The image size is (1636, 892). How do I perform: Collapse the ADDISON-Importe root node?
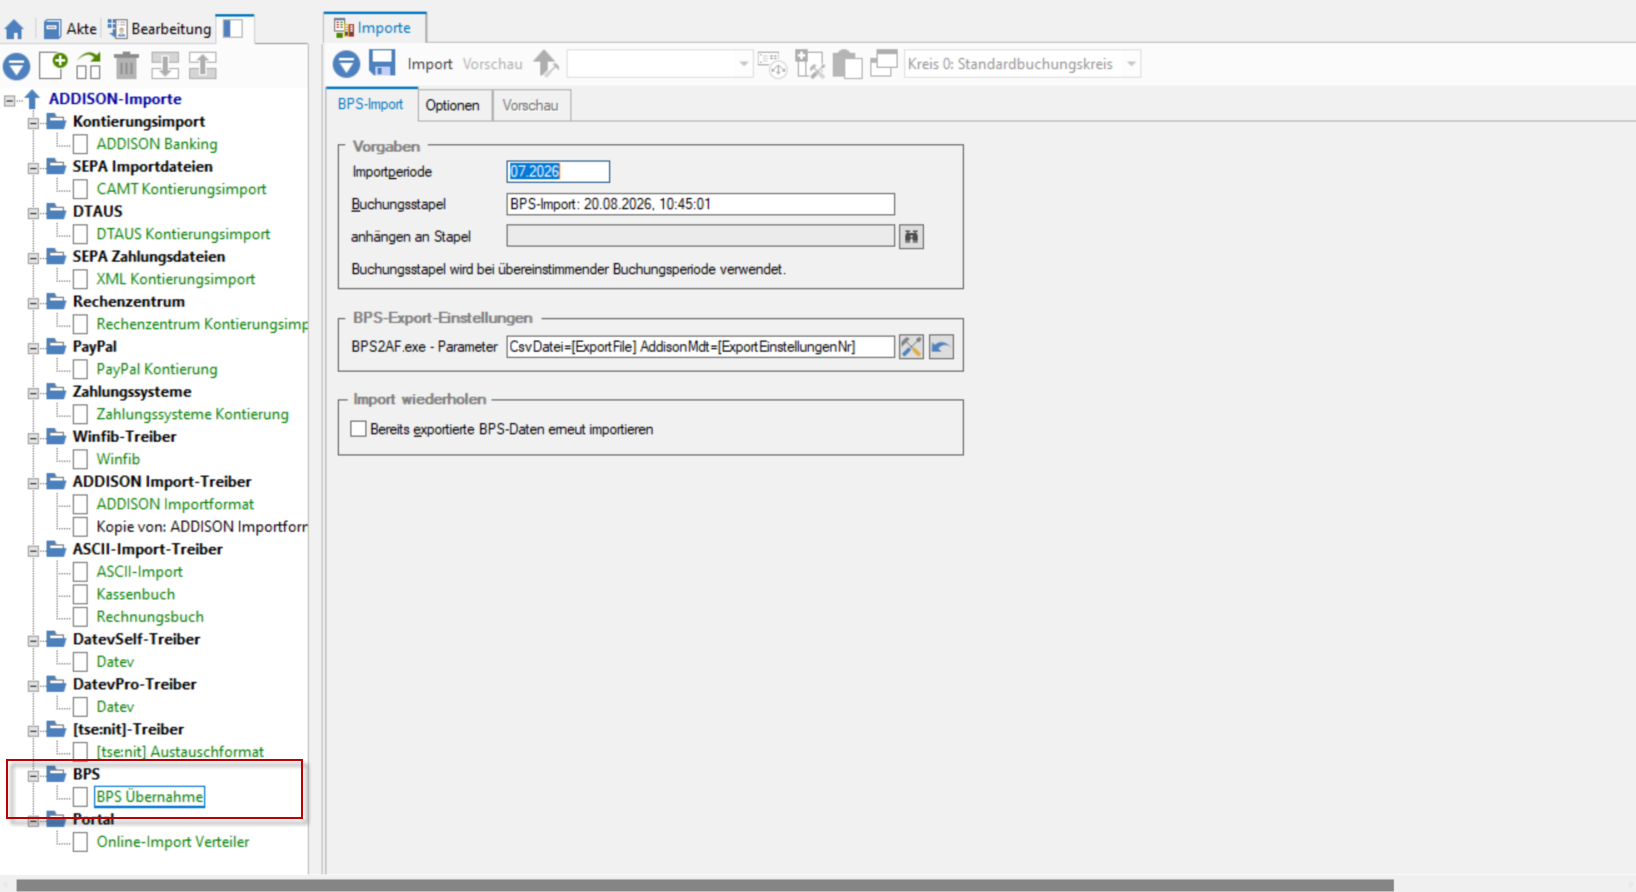(x=9, y=100)
